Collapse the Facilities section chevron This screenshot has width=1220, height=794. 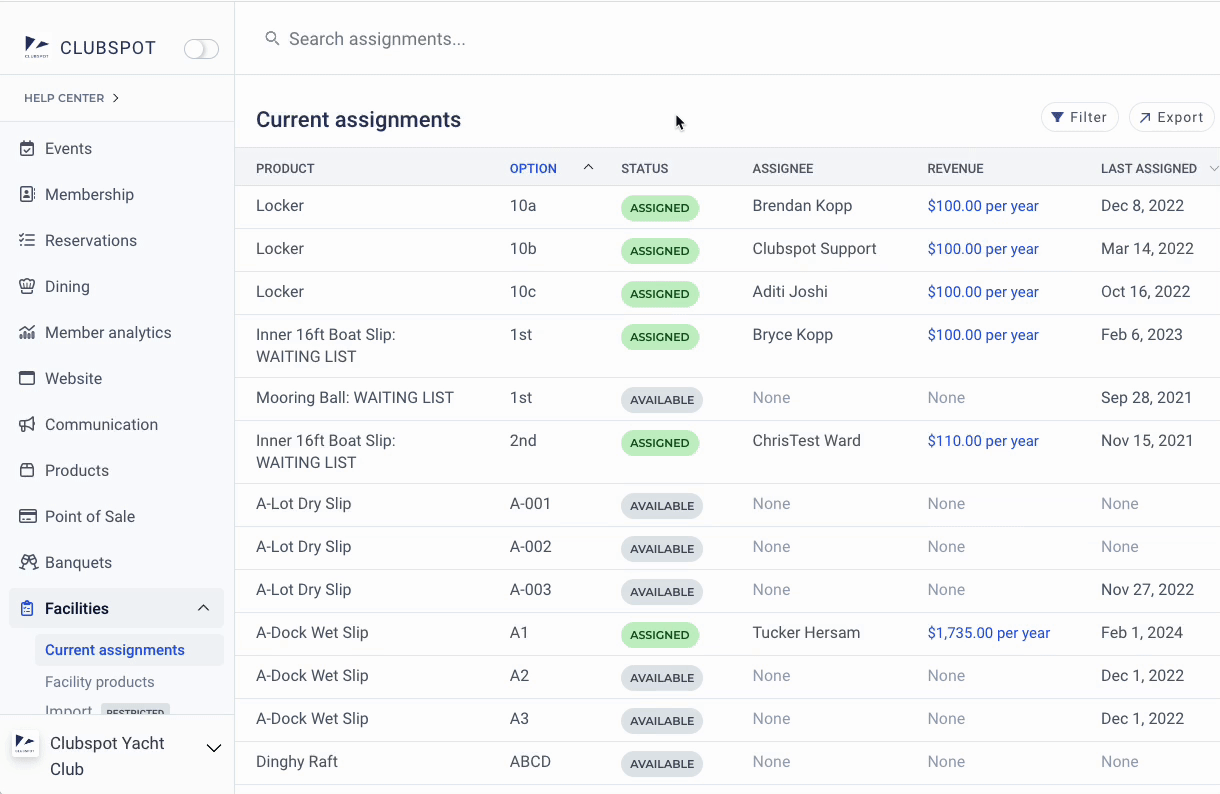(x=203, y=608)
